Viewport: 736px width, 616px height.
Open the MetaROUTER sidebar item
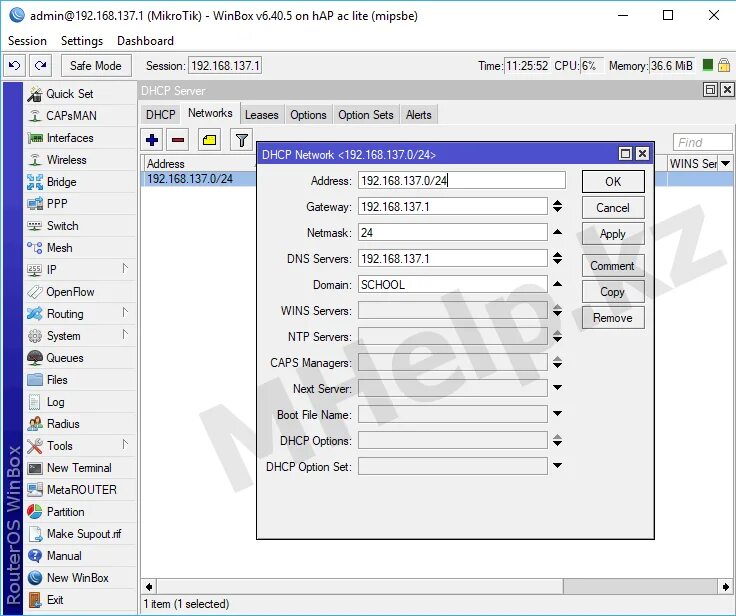pos(82,490)
